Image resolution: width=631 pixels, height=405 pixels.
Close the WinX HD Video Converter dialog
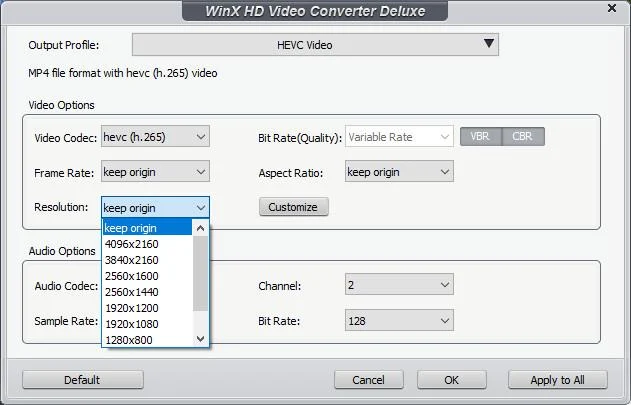click(612, 8)
